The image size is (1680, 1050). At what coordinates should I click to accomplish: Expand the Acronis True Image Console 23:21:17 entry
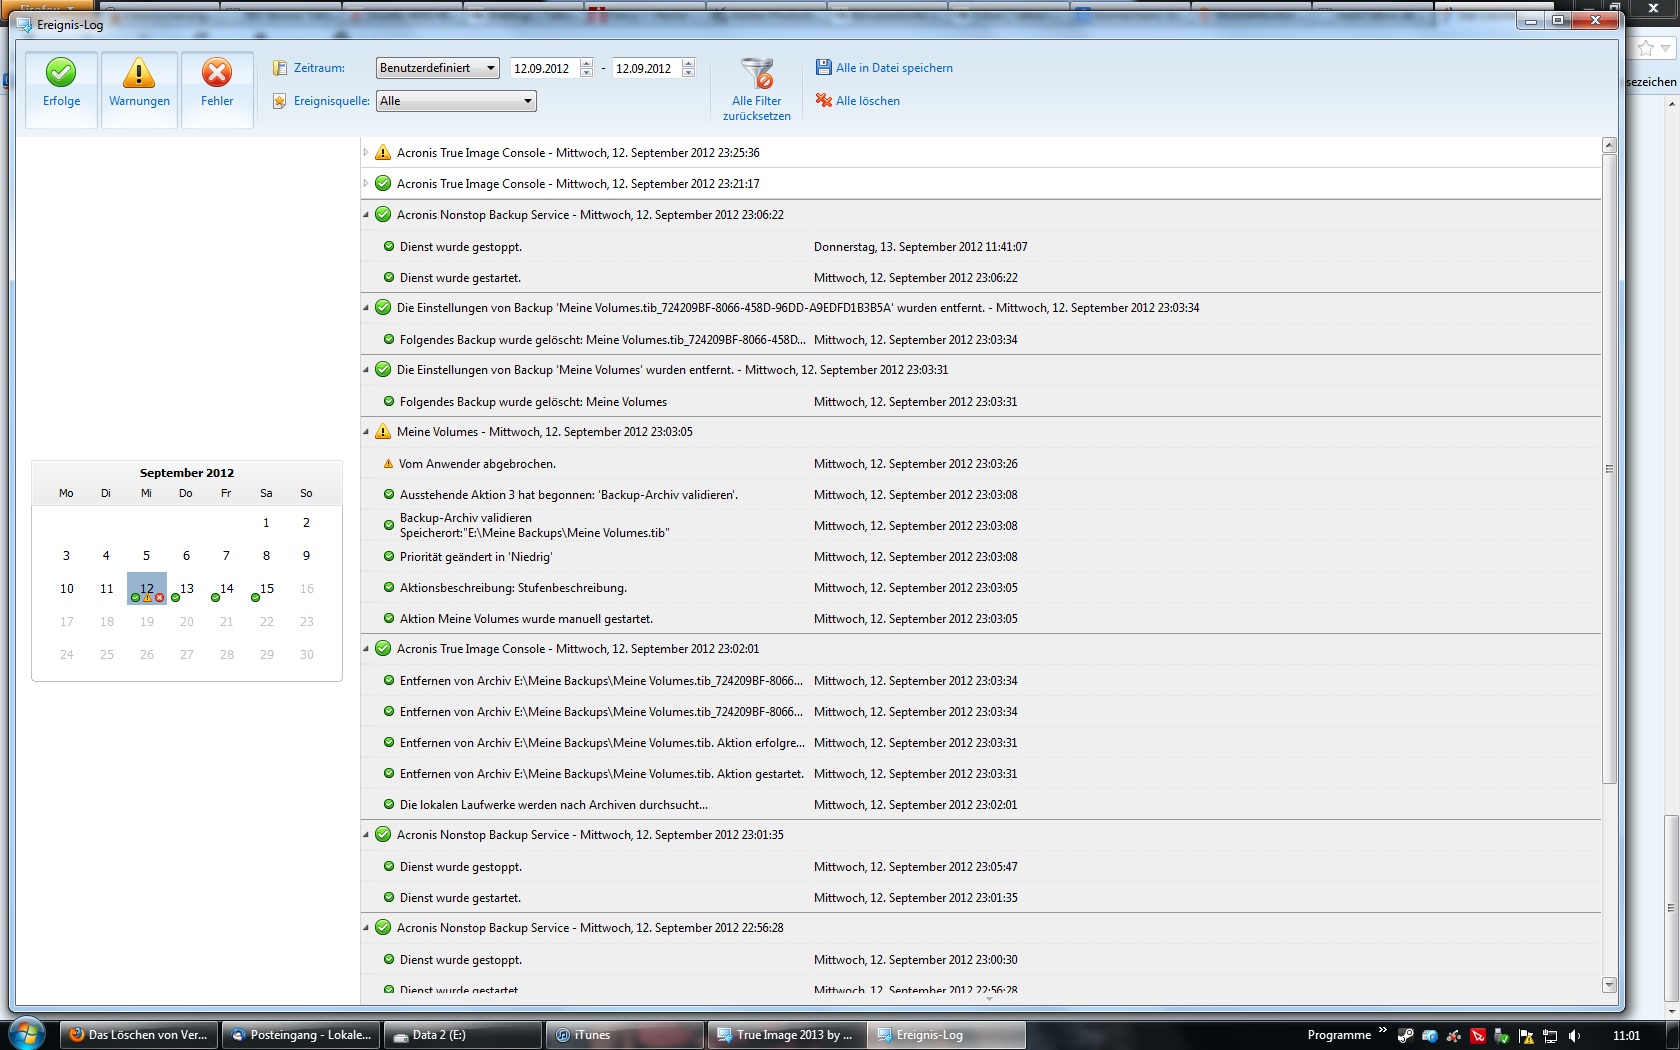366,184
